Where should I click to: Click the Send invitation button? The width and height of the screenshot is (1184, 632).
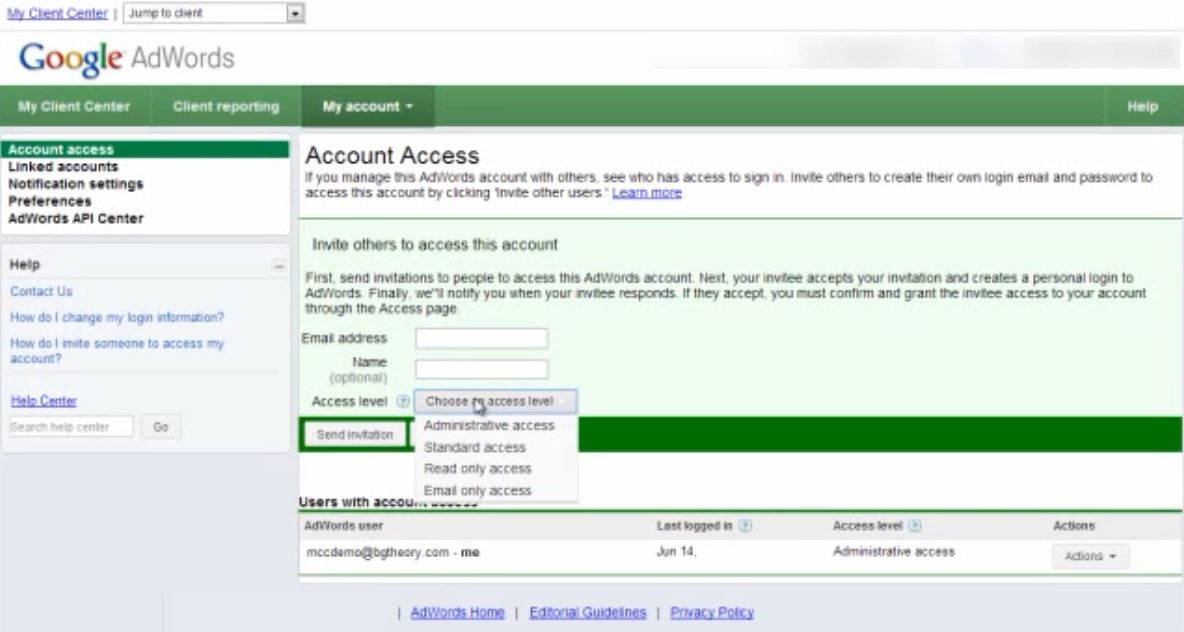pyautogui.click(x=355, y=435)
